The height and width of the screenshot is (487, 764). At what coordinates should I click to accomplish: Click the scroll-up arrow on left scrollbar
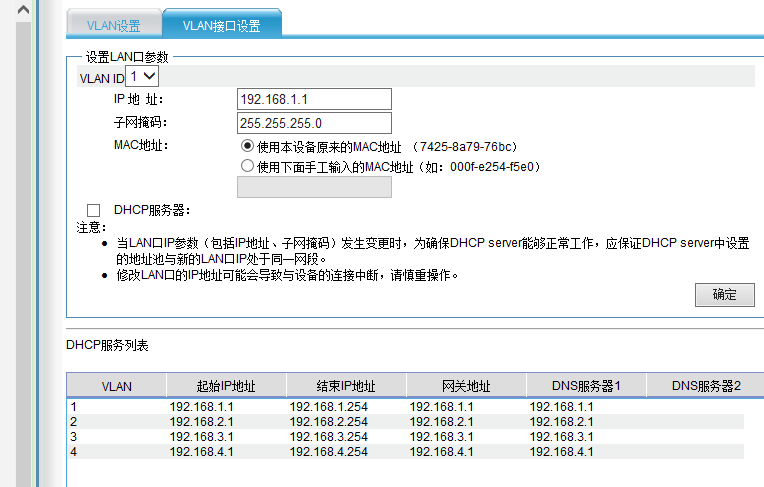click(23, 10)
